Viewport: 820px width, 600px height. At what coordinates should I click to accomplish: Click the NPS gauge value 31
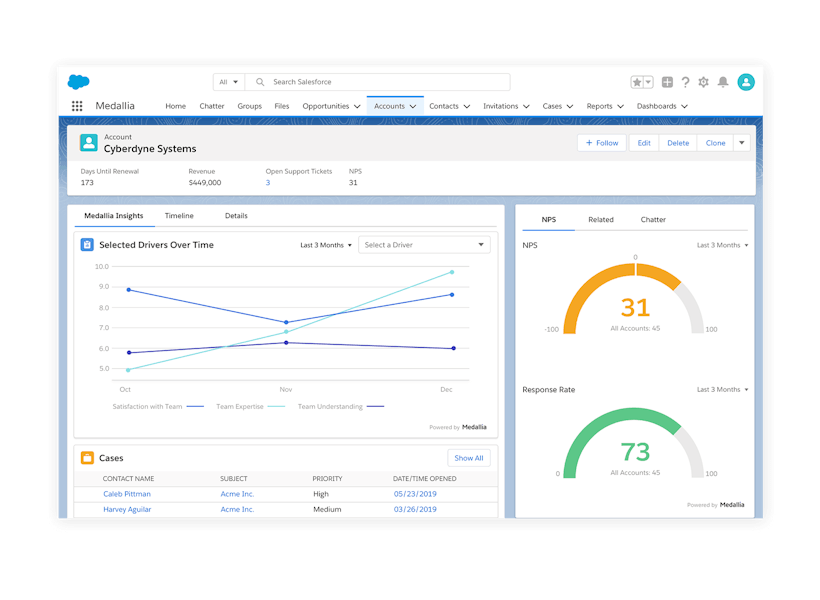[635, 308]
